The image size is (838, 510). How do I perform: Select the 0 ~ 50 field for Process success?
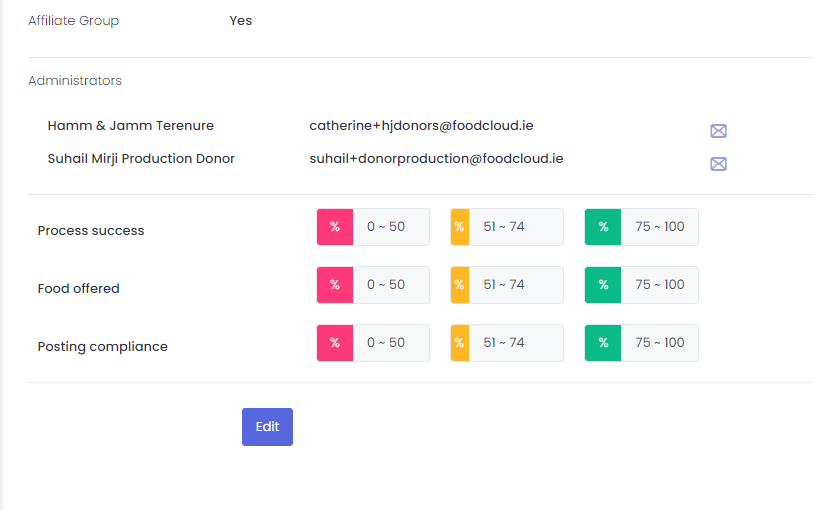click(x=390, y=227)
